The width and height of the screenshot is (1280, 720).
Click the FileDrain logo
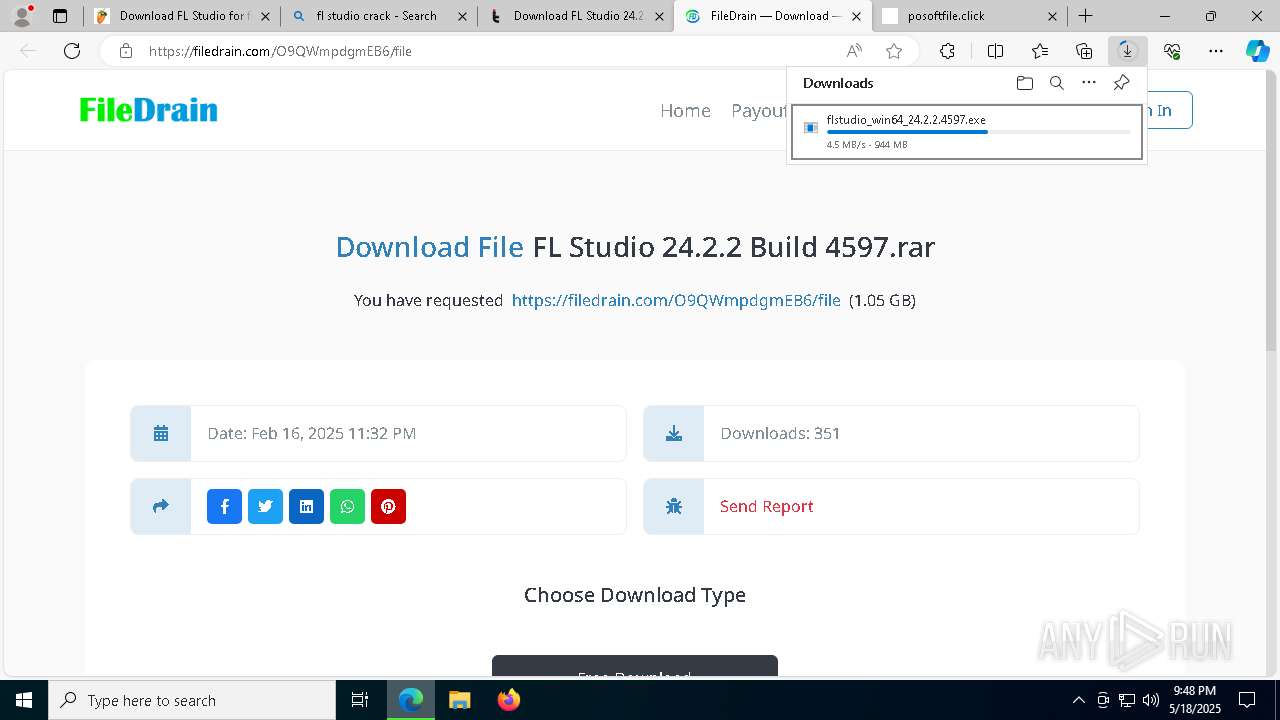click(x=148, y=110)
